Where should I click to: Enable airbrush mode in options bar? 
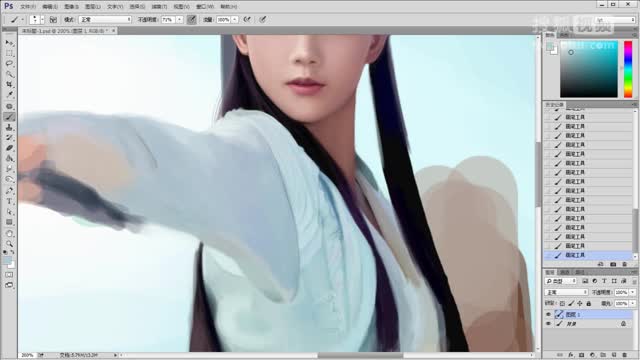point(247,20)
